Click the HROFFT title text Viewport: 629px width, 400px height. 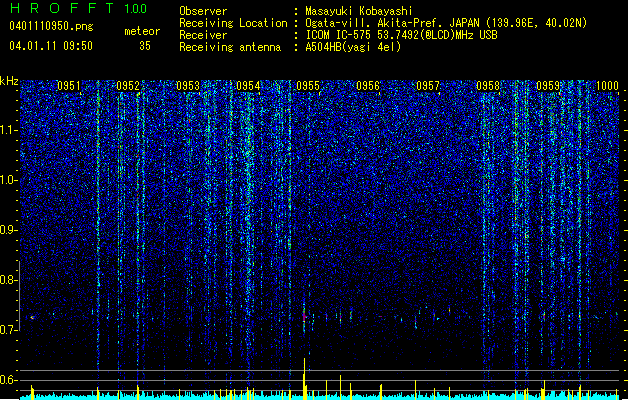click(63, 8)
